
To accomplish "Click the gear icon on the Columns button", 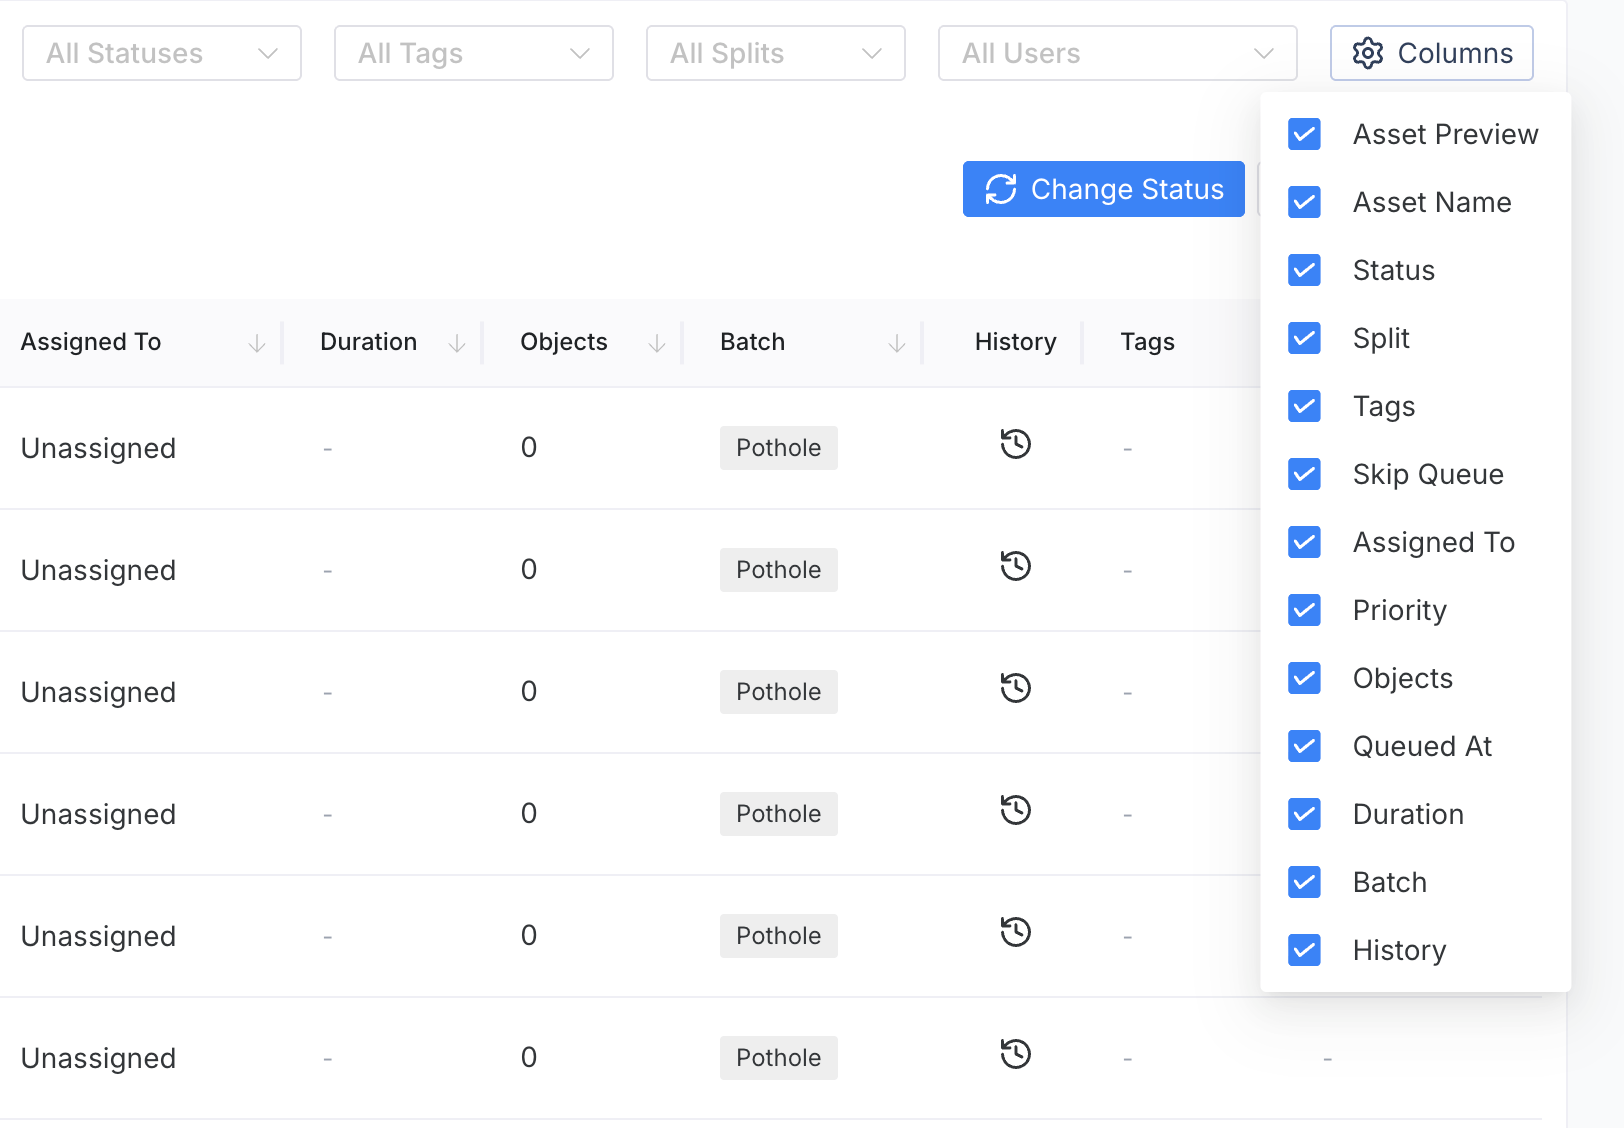I will pos(1369,53).
